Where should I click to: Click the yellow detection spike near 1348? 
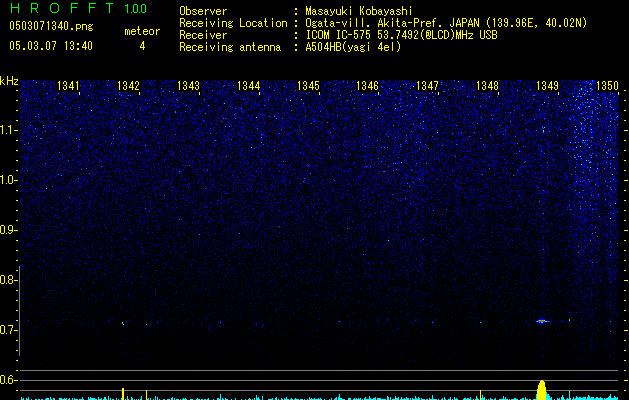pos(481,394)
